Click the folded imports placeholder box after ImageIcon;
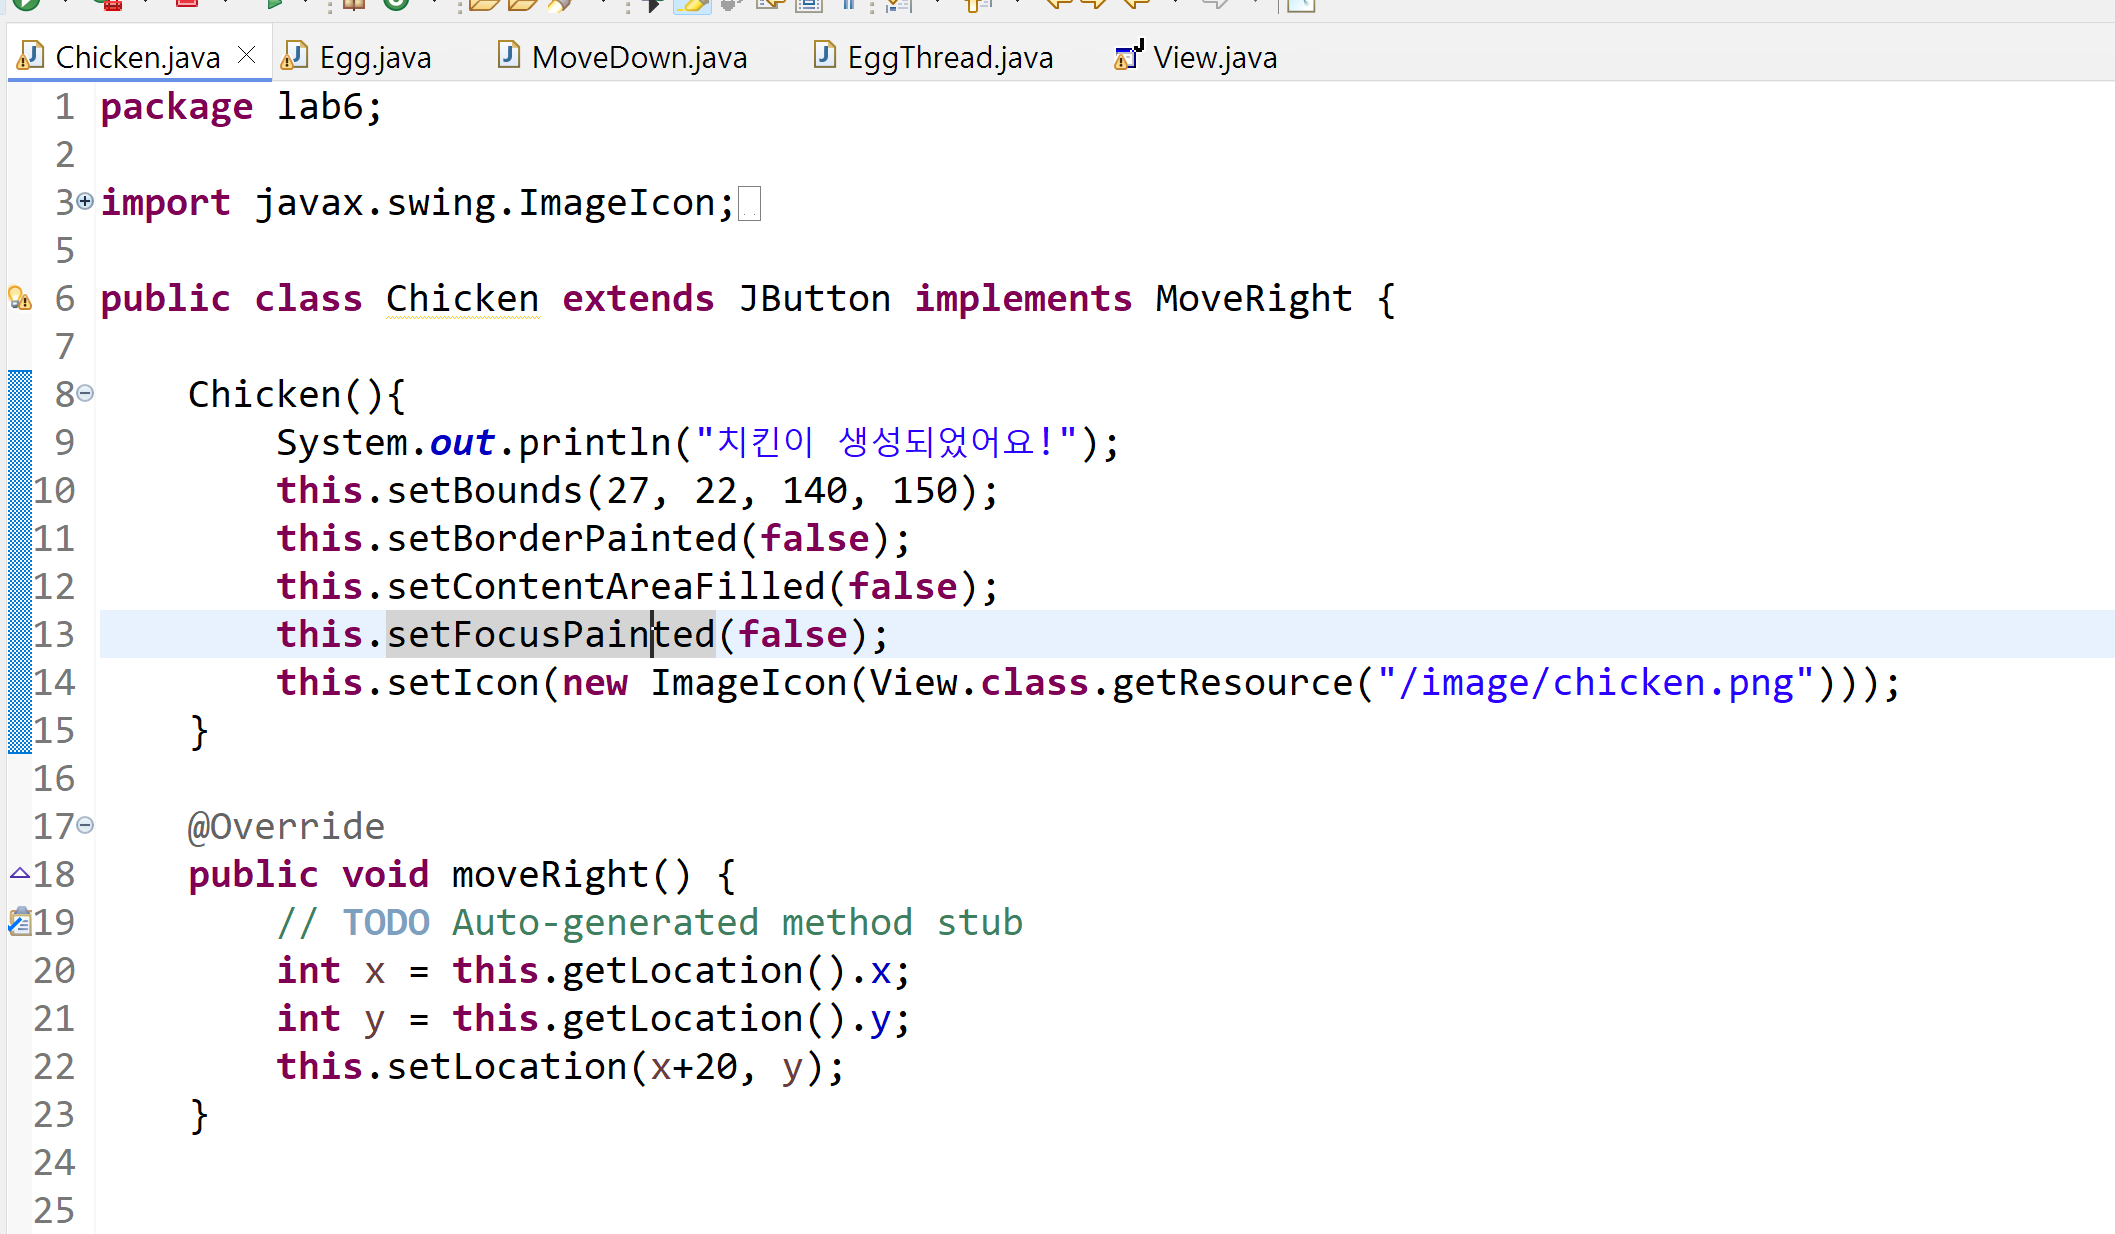Viewport: 2115px width, 1234px height. click(x=749, y=204)
